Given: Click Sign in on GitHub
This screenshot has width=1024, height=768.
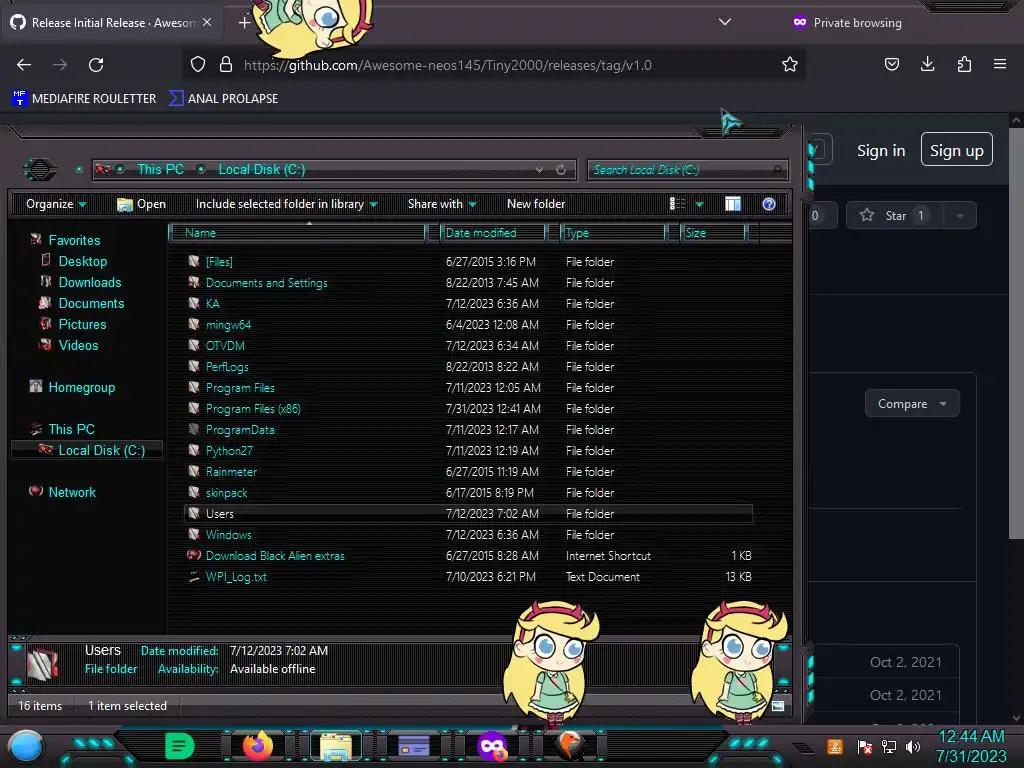Looking at the screenshot, I should 881,151.
